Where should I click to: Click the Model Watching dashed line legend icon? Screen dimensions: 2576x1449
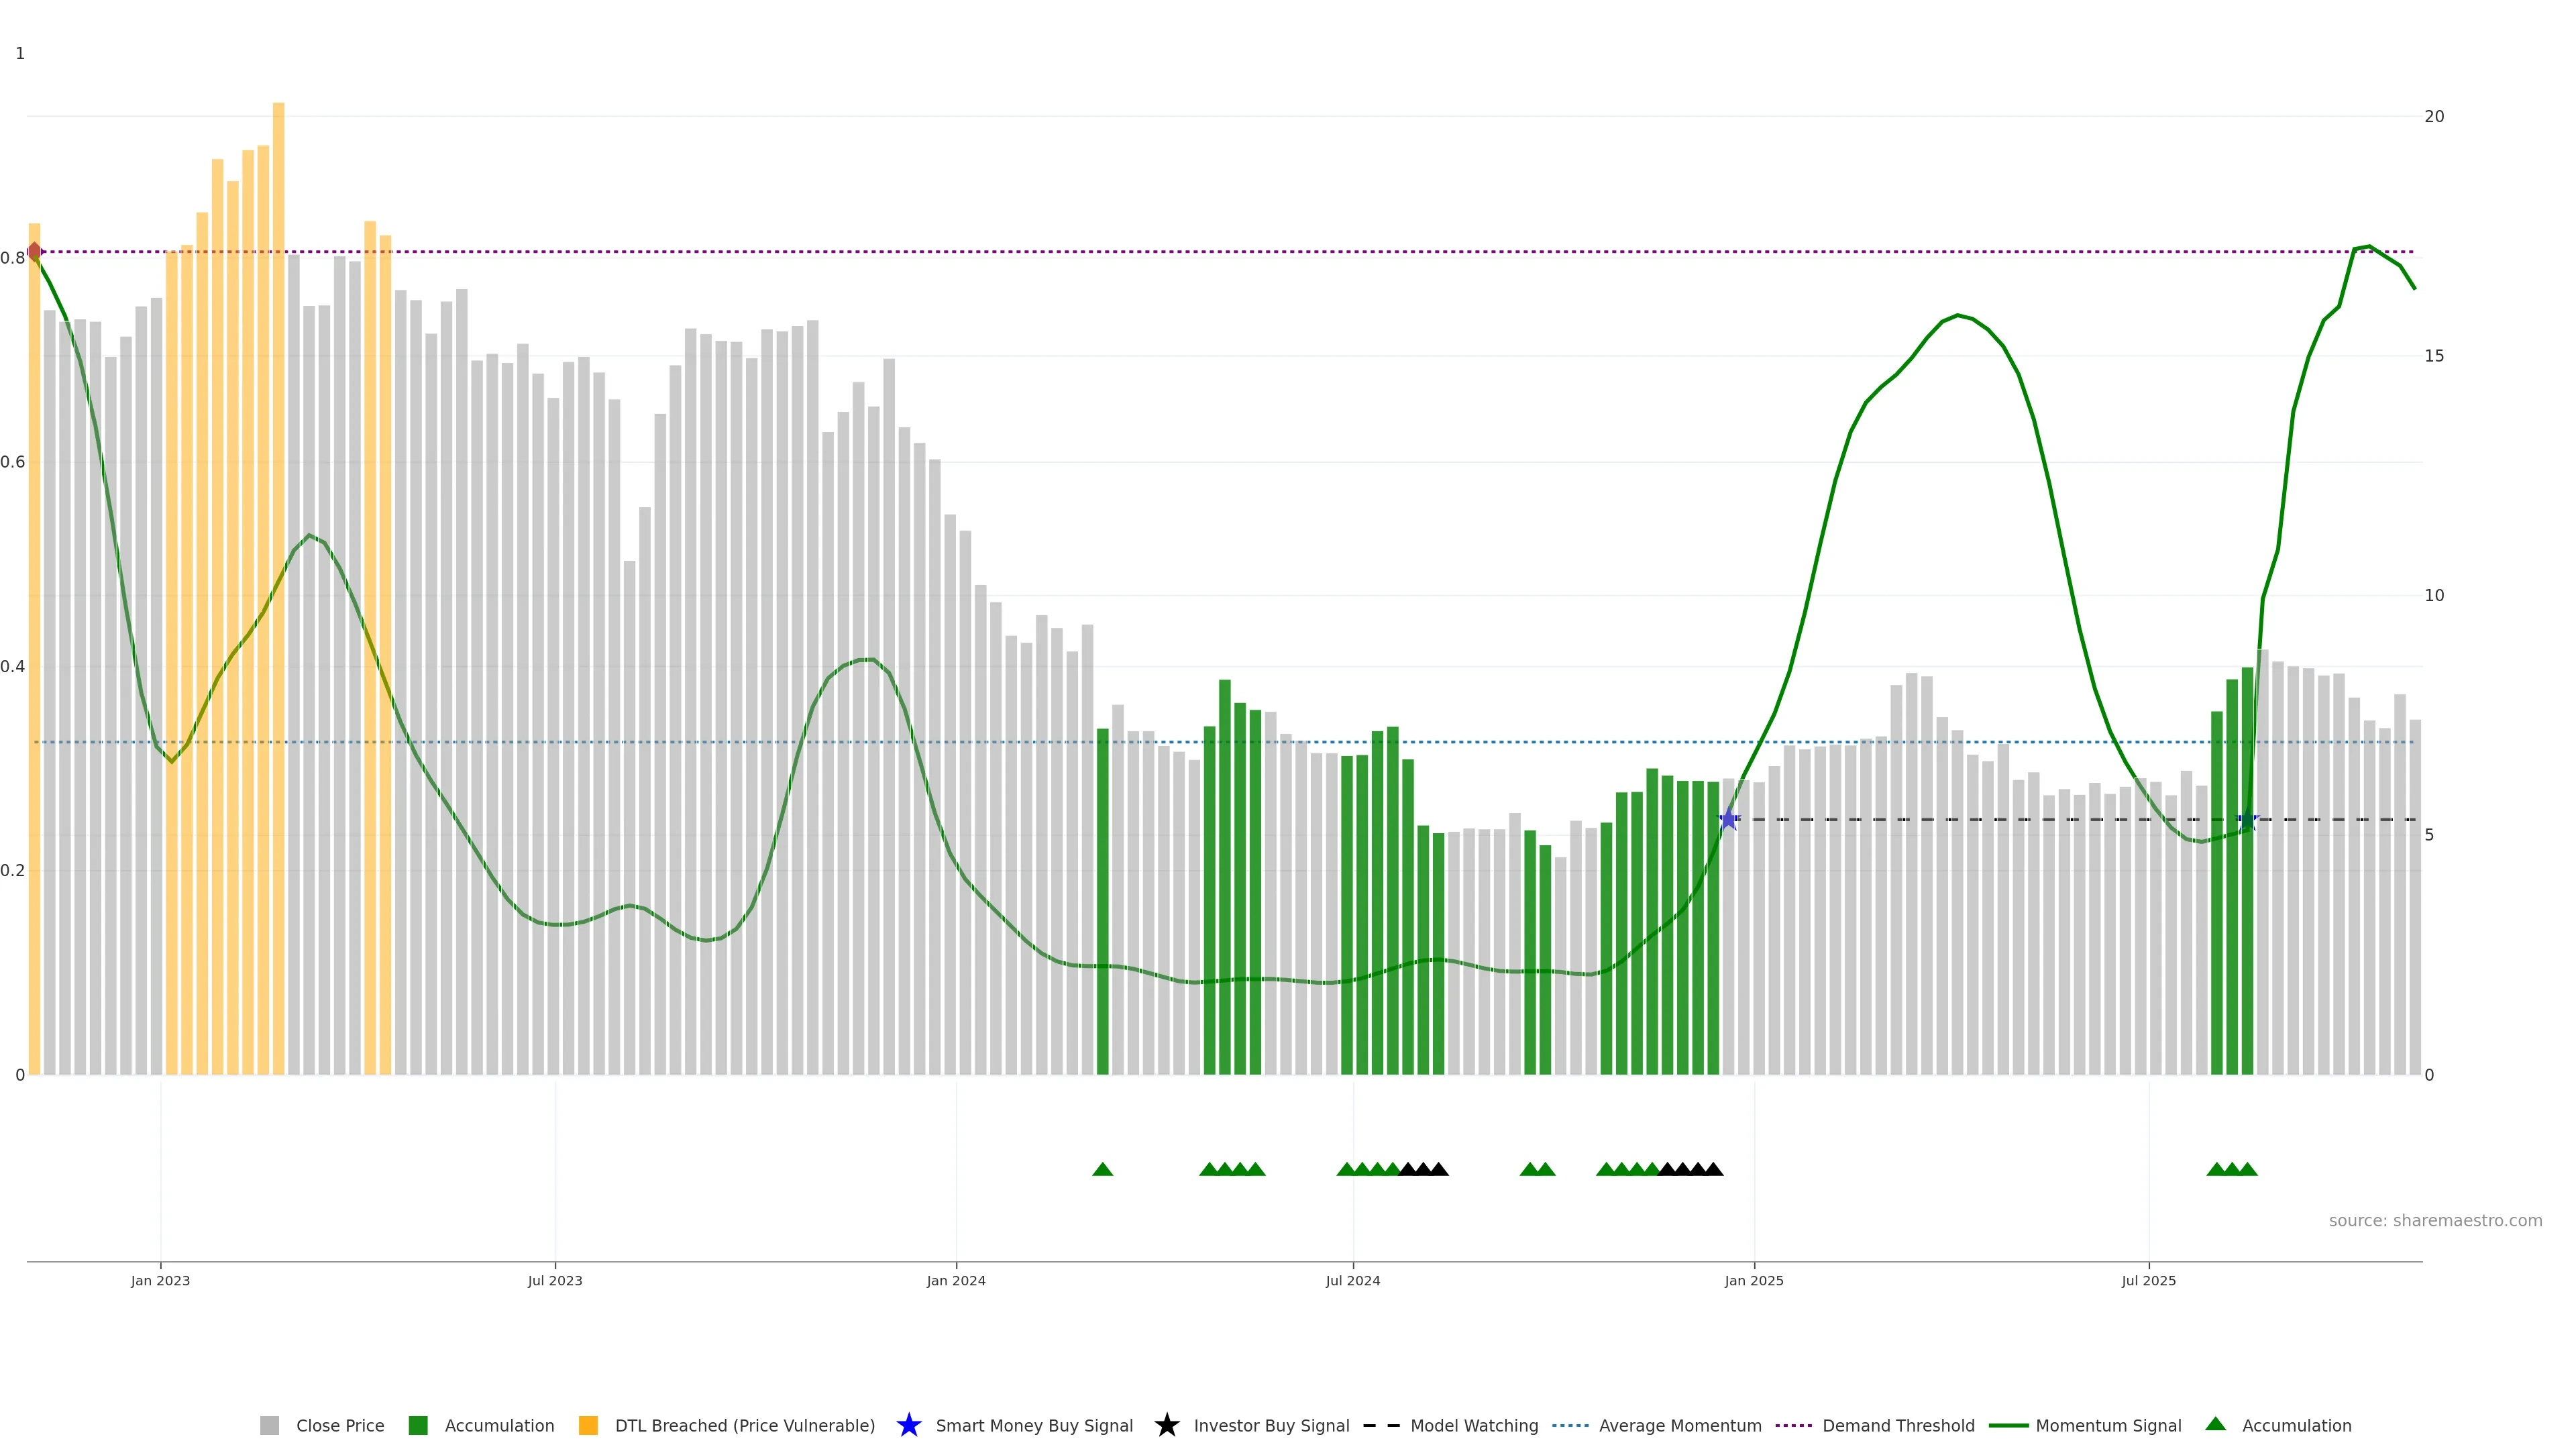tap(1381, 1425)
